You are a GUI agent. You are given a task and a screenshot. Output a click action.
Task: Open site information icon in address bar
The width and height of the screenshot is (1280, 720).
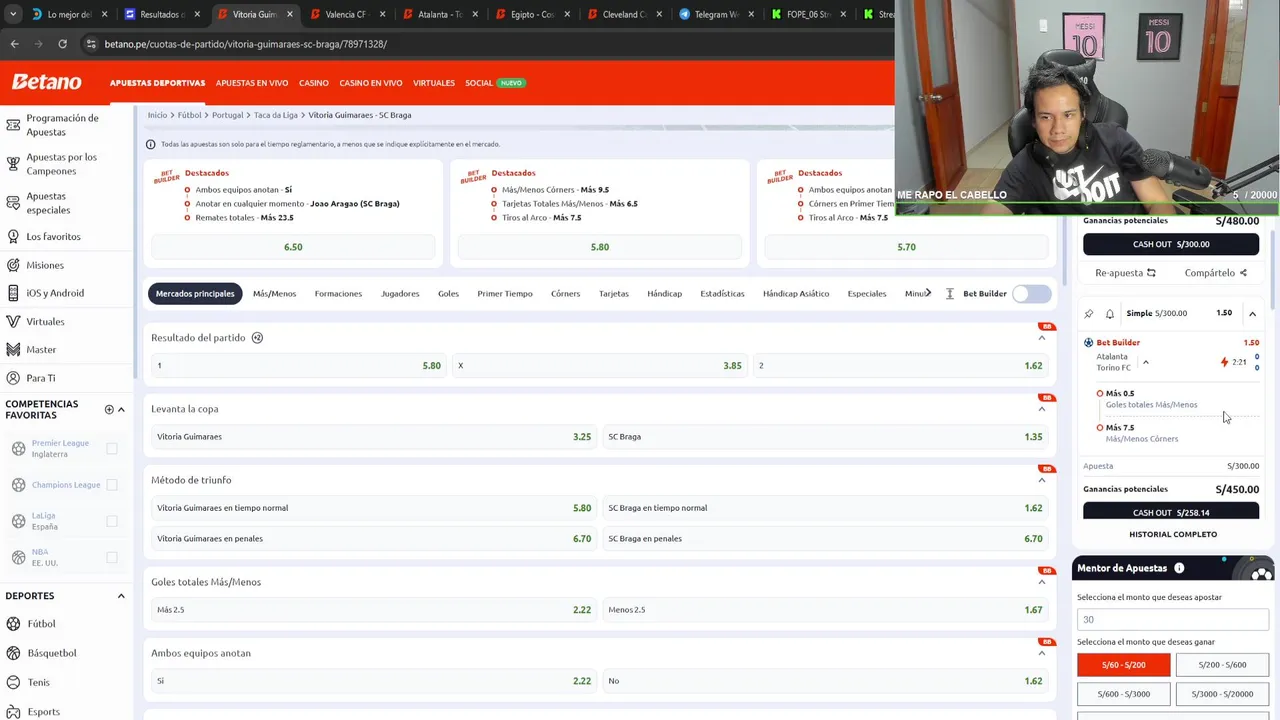pyautogui.click(x=91, y=44)
